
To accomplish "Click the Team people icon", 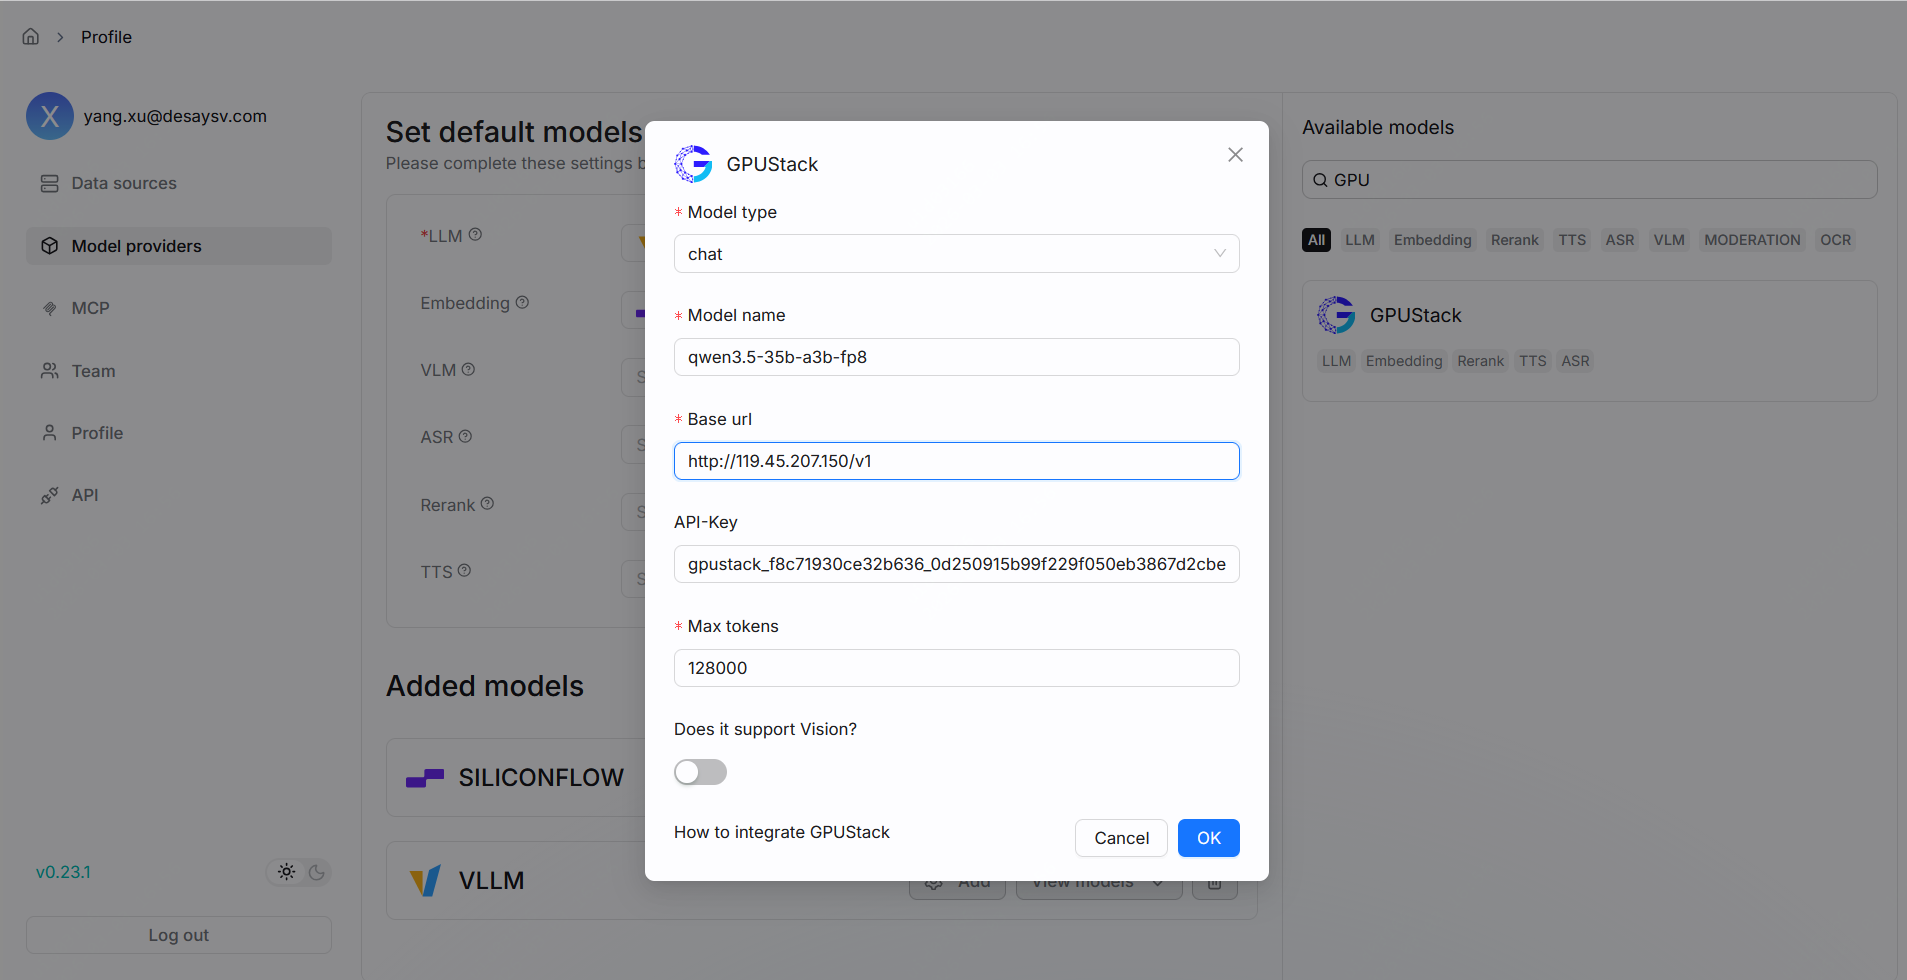I will coord(49,371).
